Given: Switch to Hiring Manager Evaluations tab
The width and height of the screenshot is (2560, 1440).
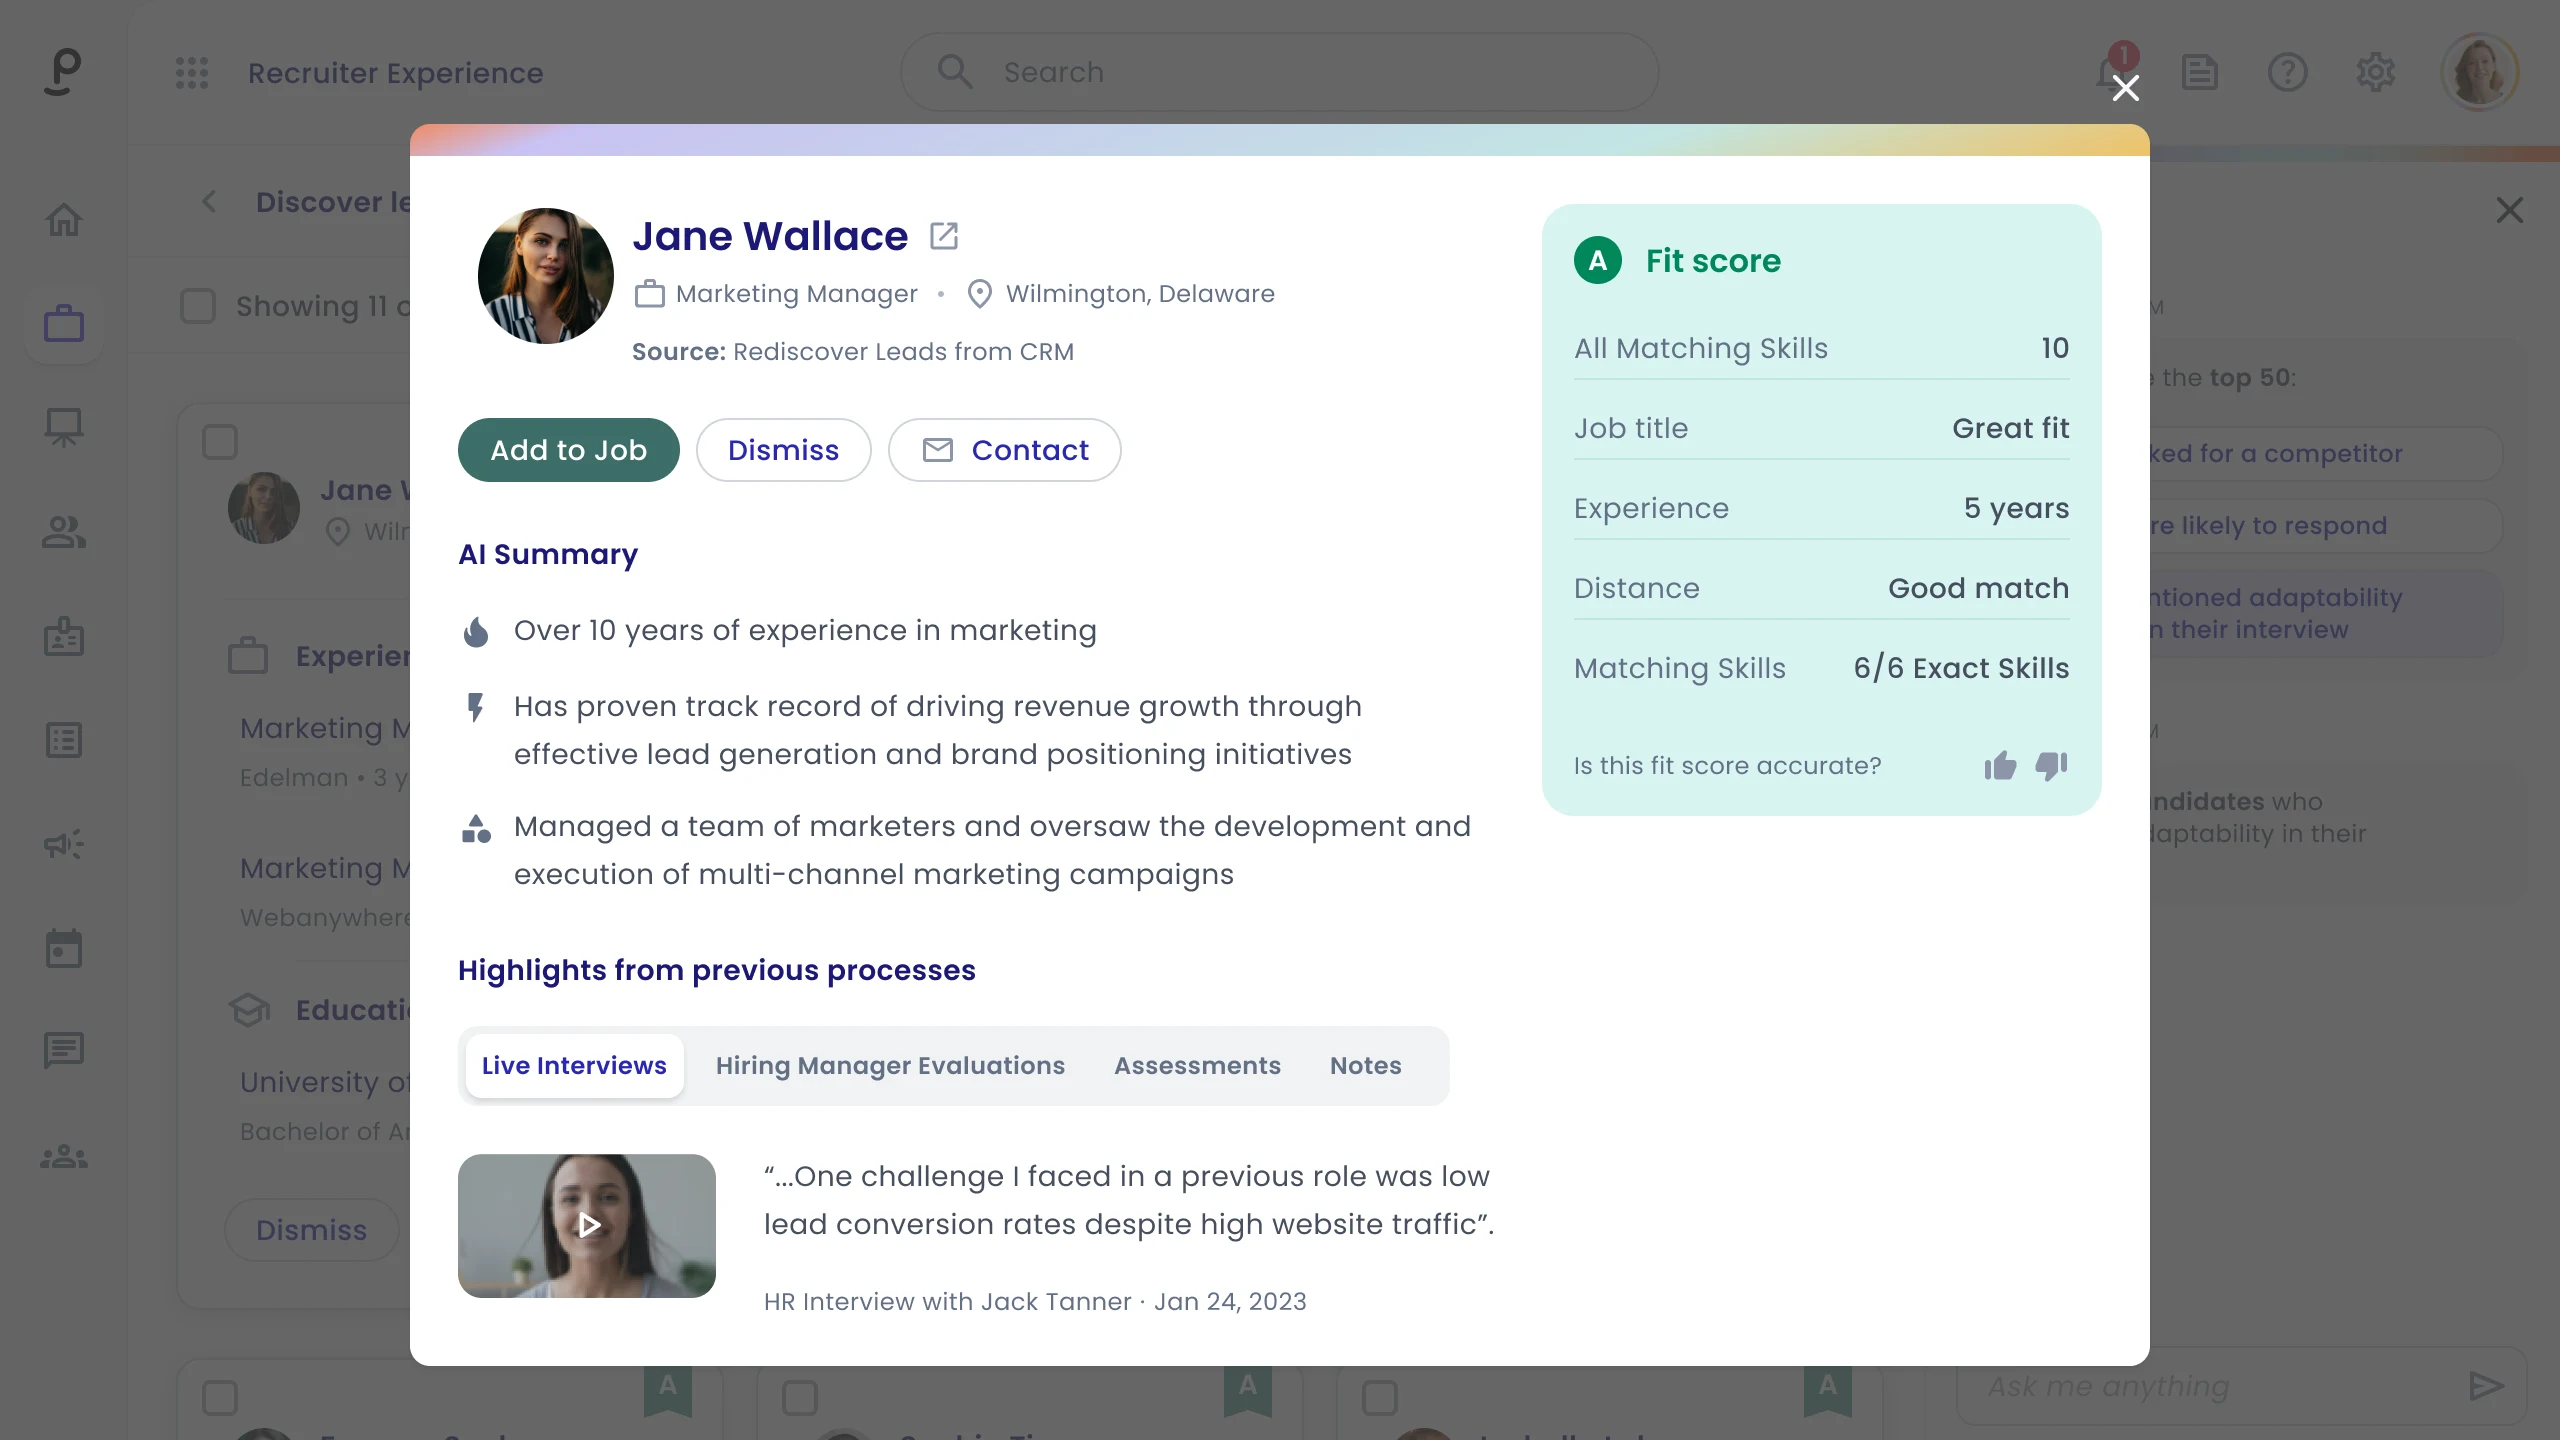Looking at the screenshot, I should click(x=890, y=1066).
